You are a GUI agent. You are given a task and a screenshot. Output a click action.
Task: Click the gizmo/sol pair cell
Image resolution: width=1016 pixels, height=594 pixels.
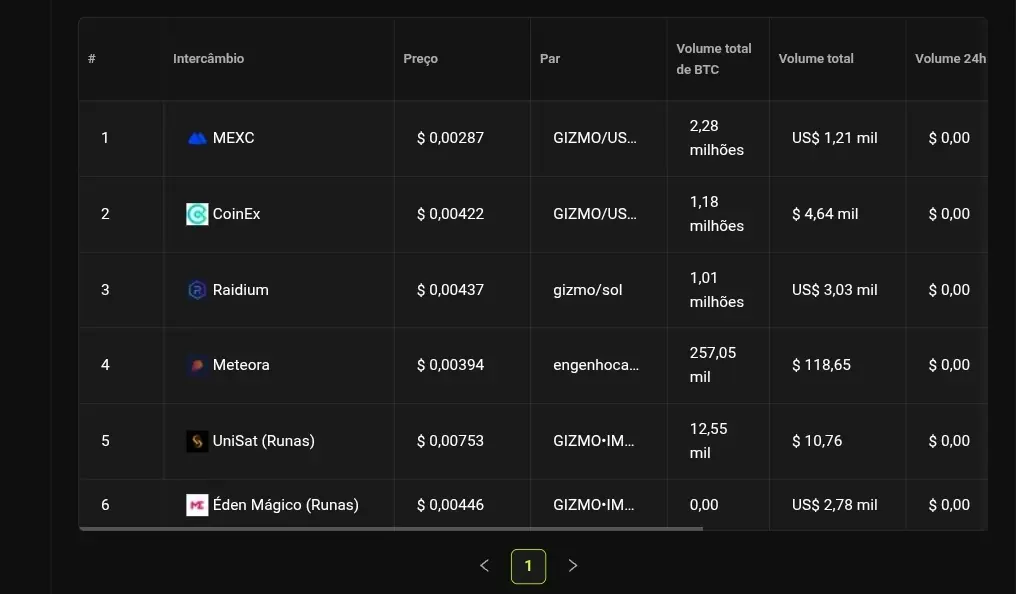pos(588,290)
